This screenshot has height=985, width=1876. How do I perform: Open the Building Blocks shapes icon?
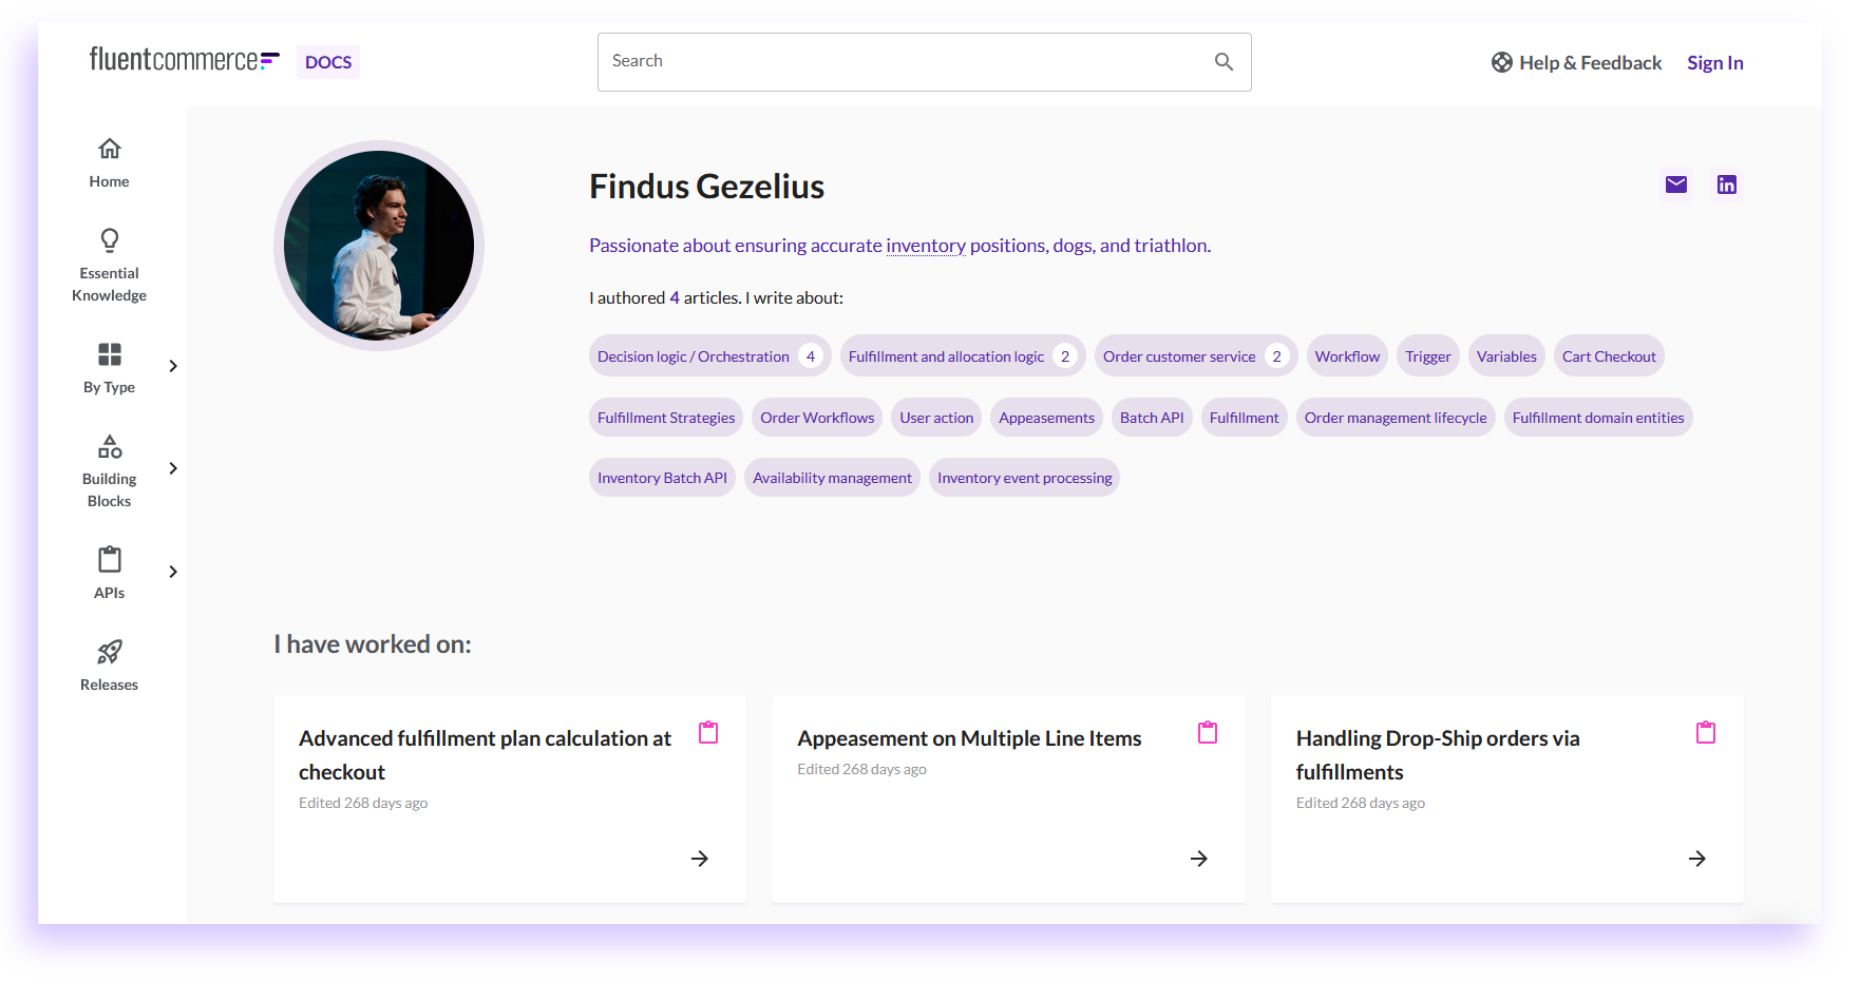109,446
